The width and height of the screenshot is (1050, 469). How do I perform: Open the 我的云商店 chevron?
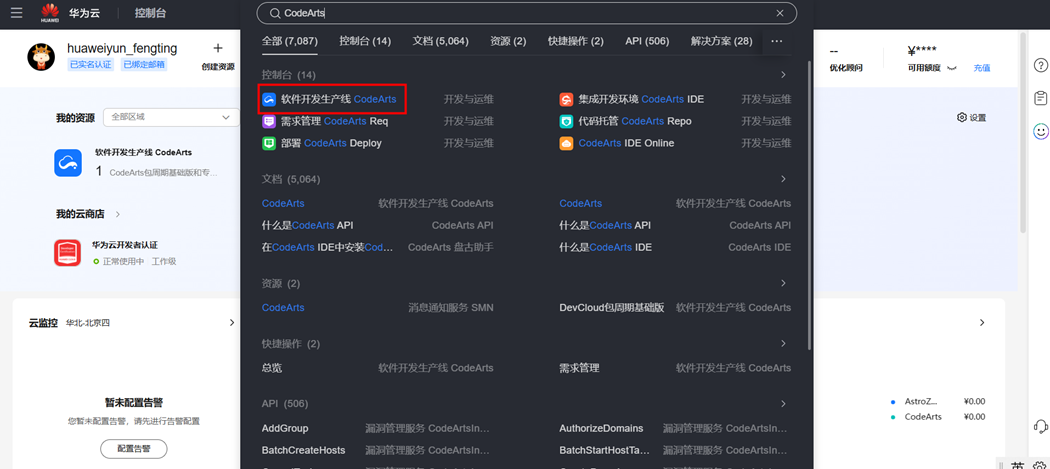point(118,214)
